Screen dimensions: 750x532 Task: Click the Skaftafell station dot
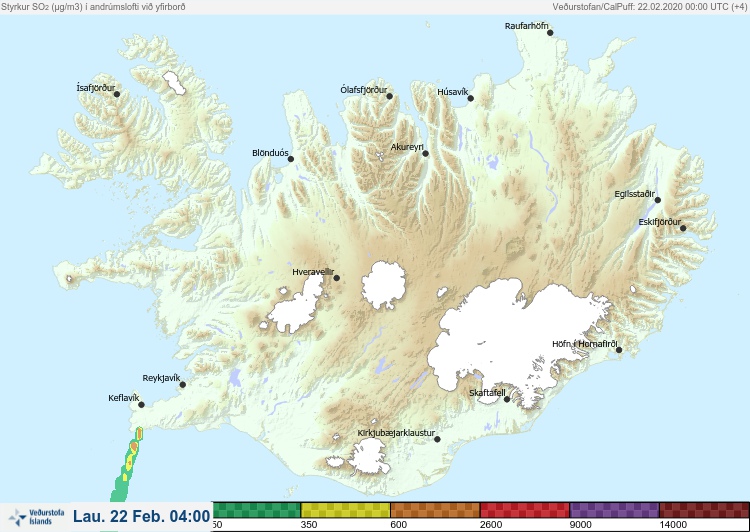(x=507, y=399)
